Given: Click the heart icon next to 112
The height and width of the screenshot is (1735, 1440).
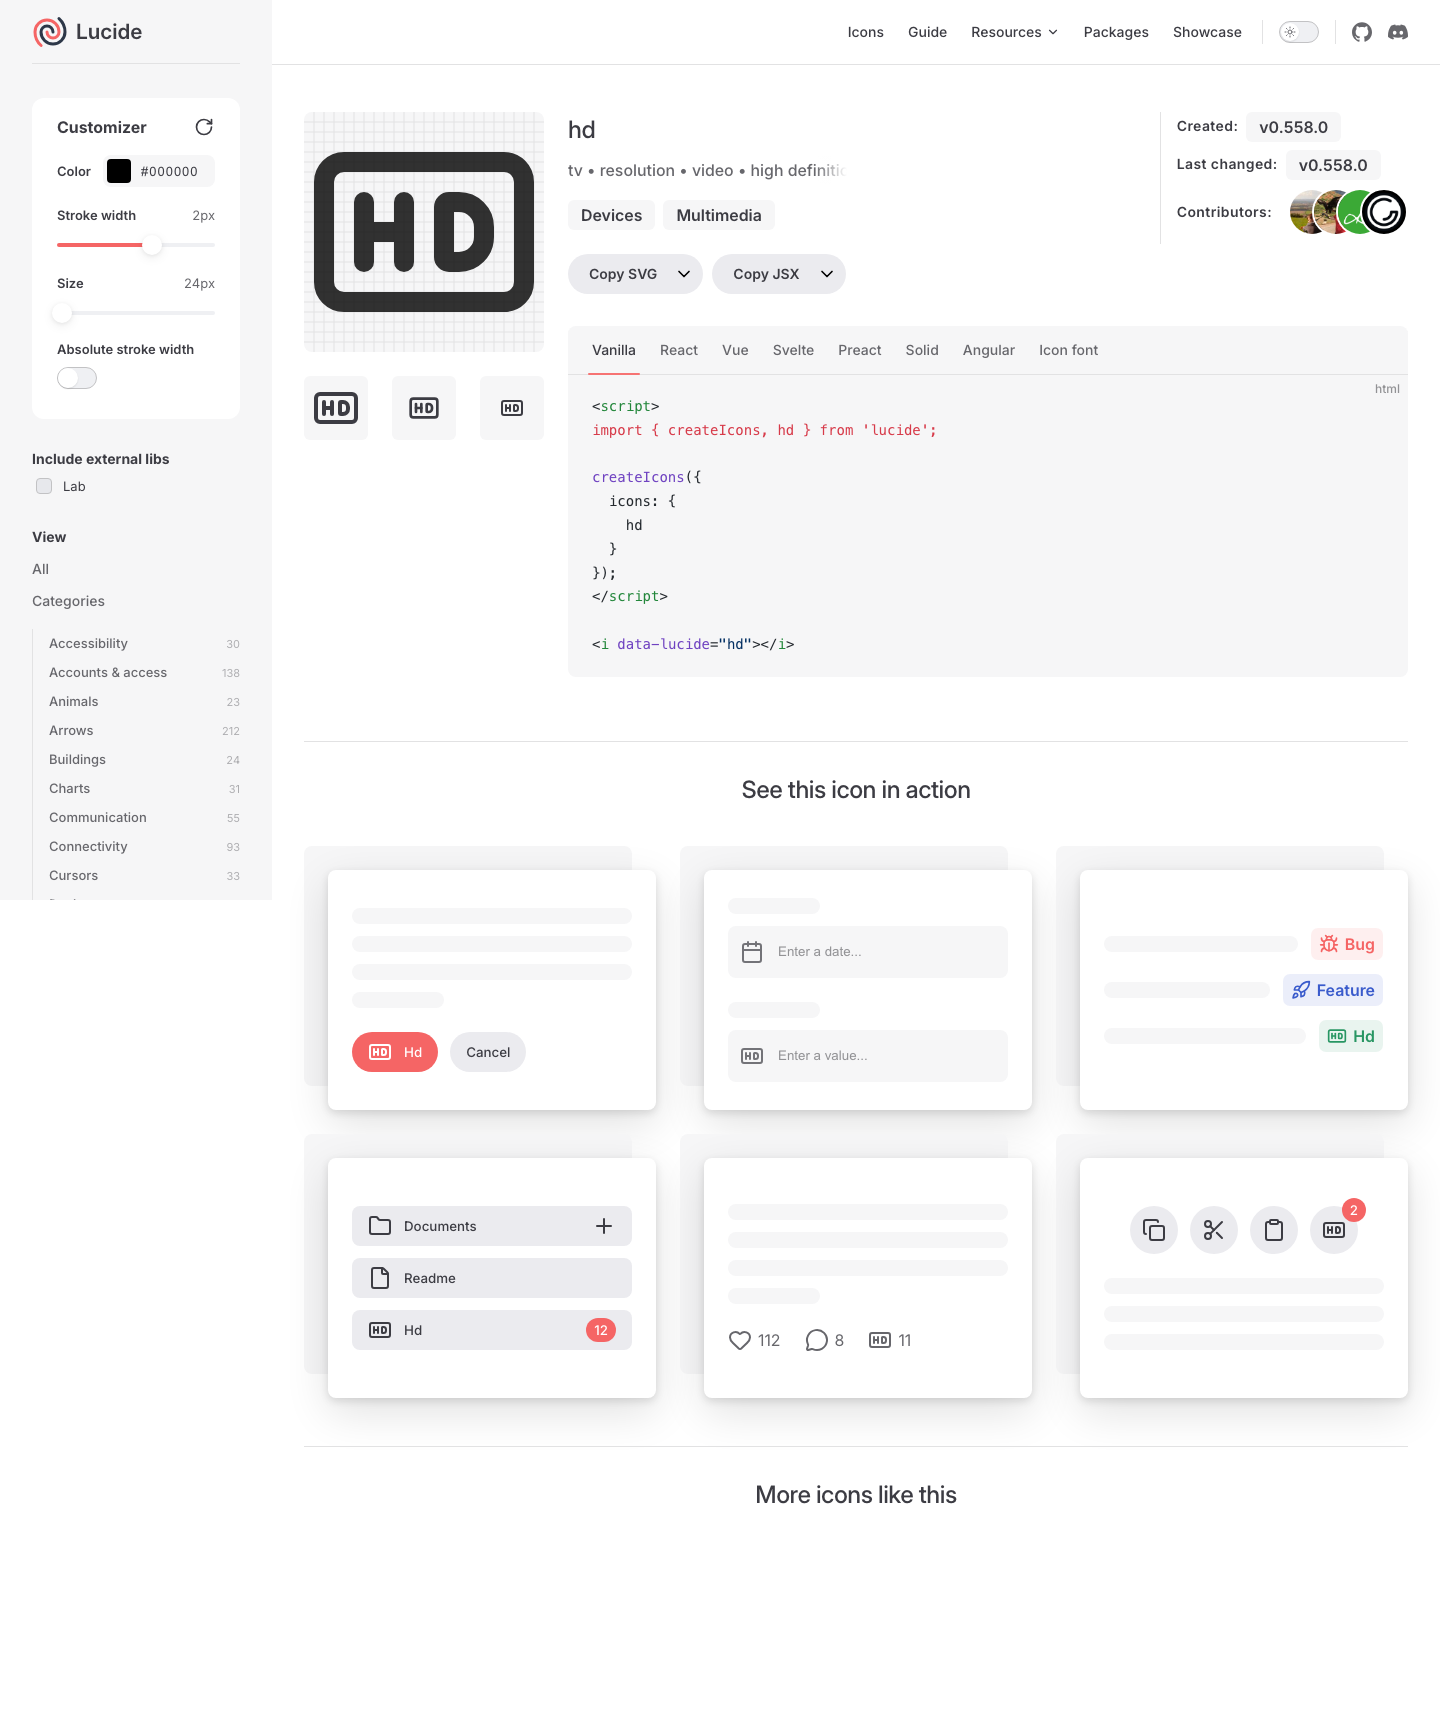Looking at the screenshot, I should click(x=740, y=1340).
